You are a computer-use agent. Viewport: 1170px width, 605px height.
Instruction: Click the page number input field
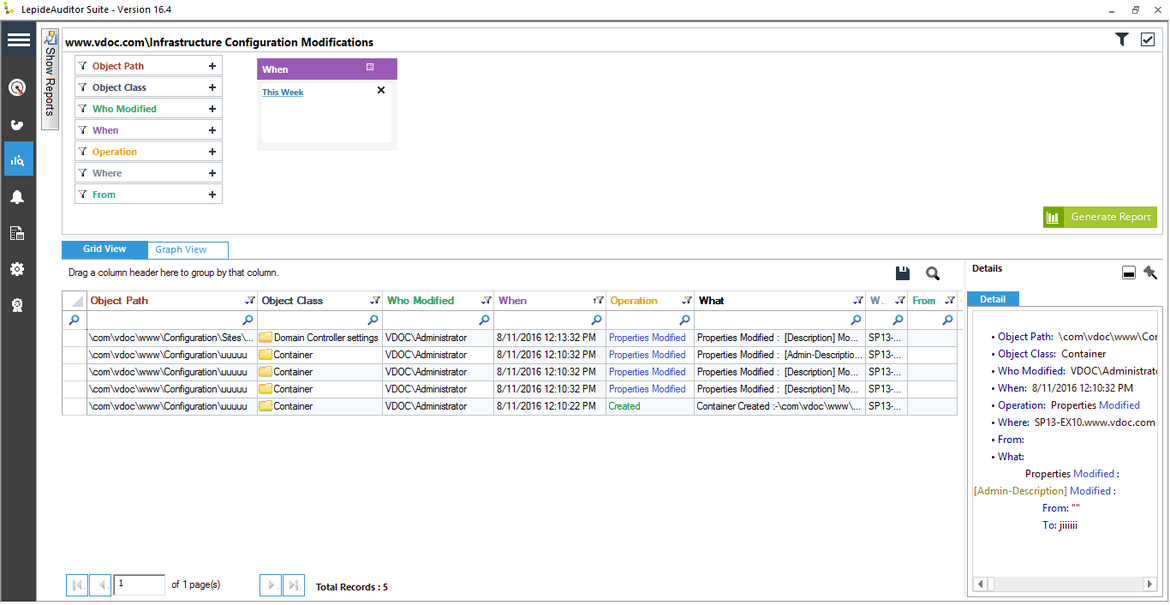pos(140,585)
